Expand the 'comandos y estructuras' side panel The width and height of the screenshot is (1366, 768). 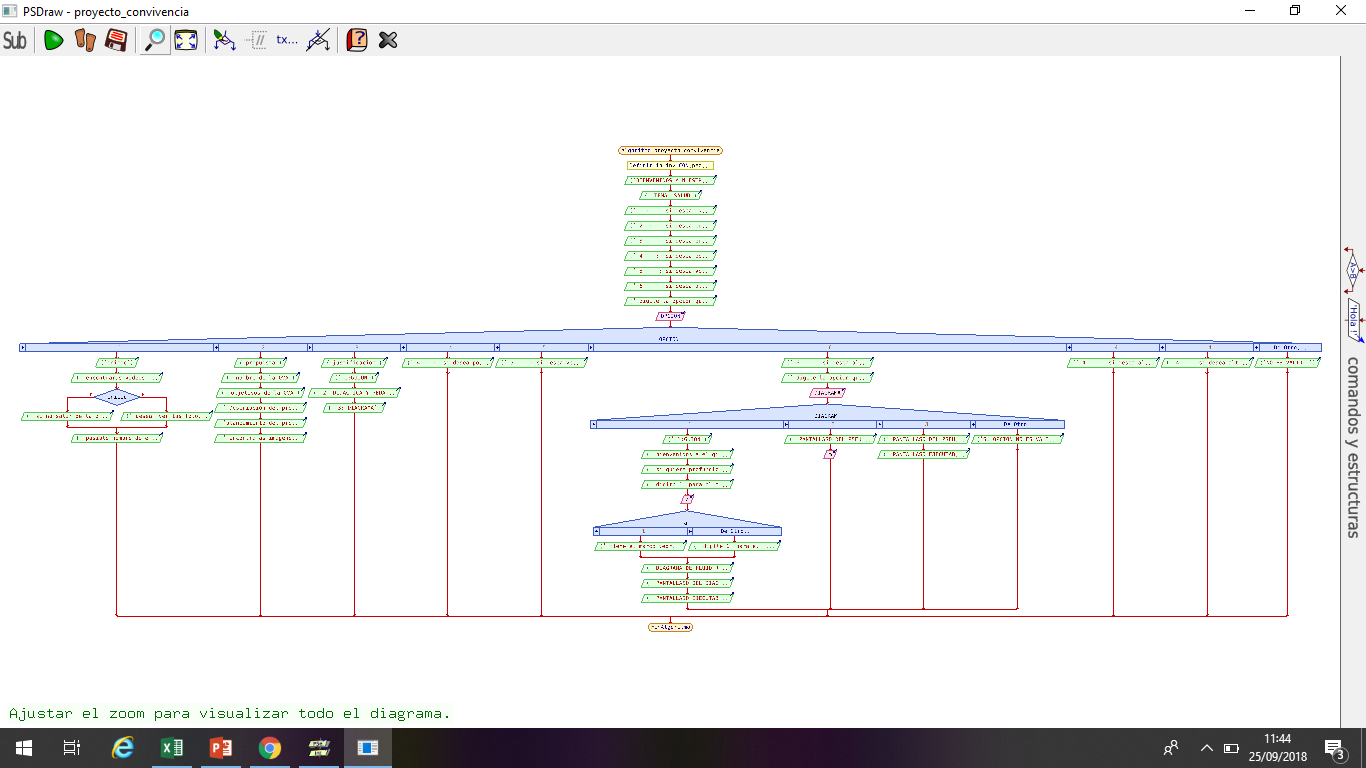(x=1352, y=447)
